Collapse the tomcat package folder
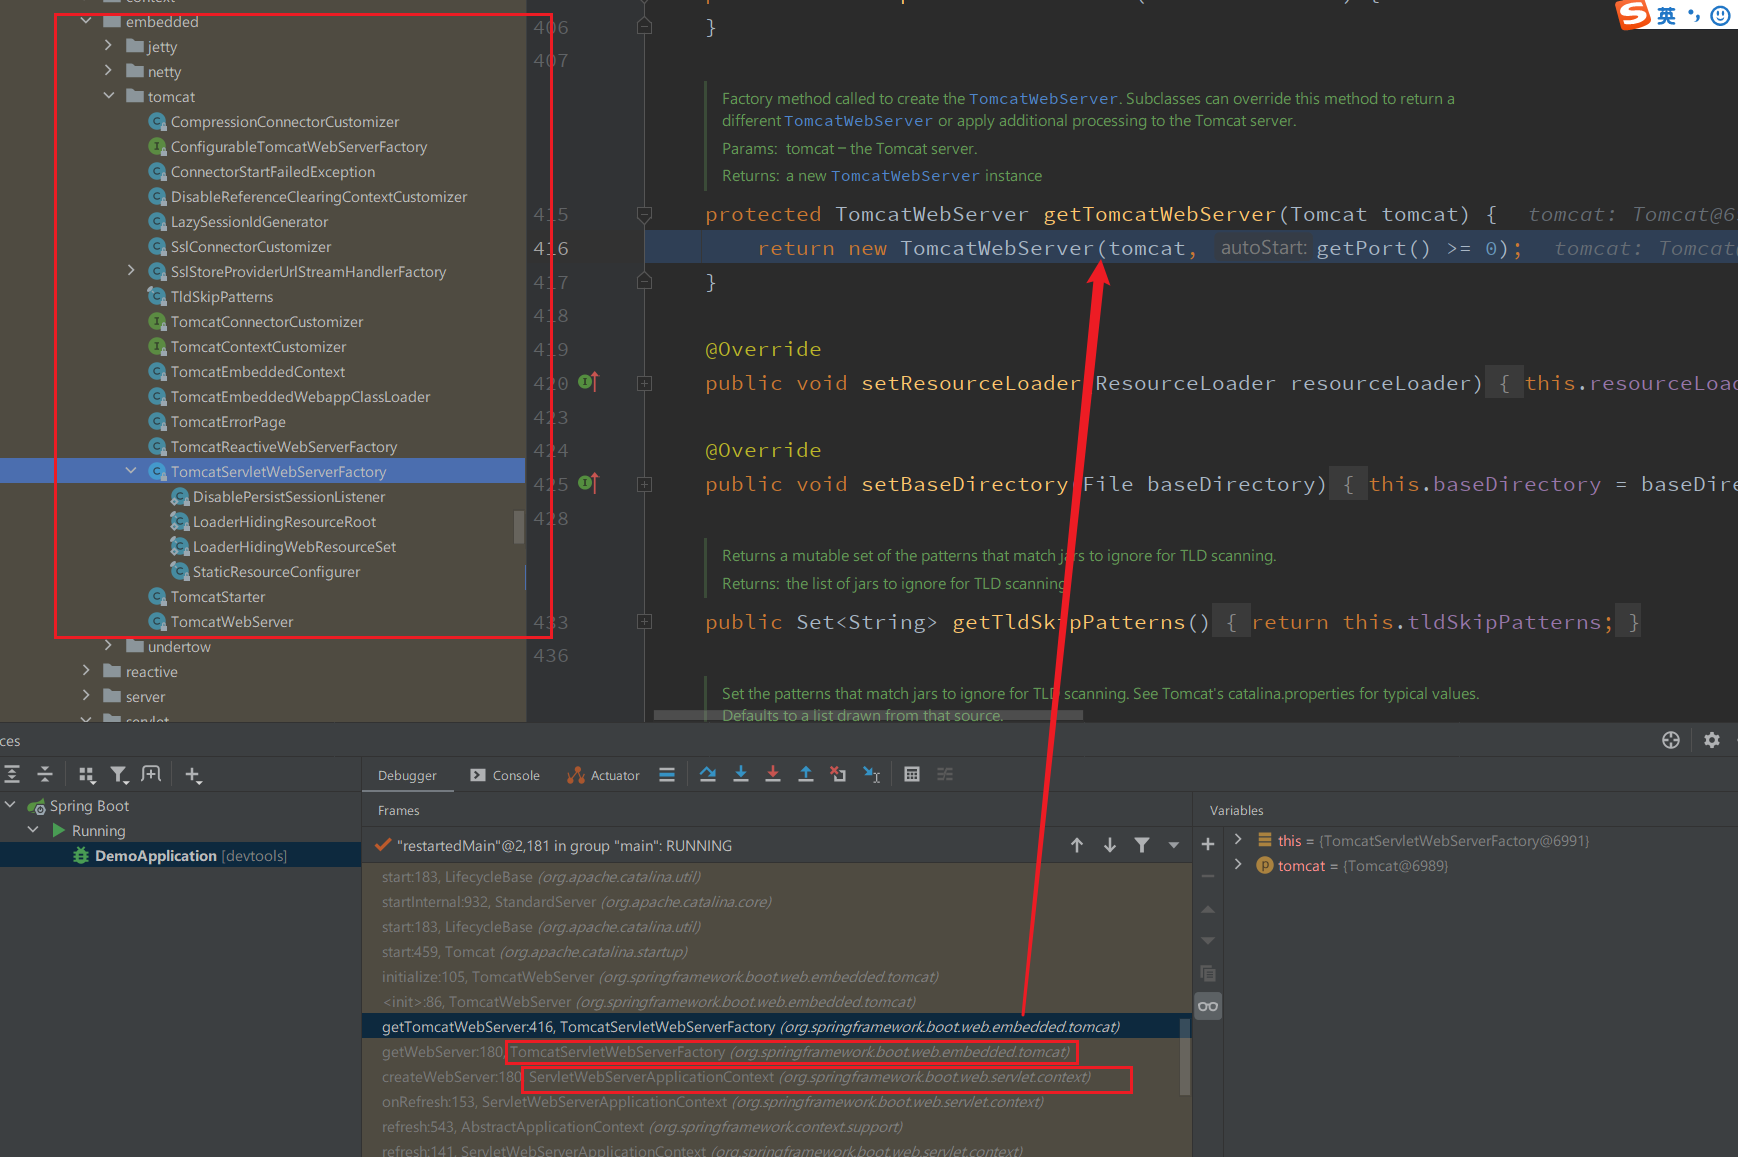Screen dimensions: 1738x1157 (x=108, y=96)
